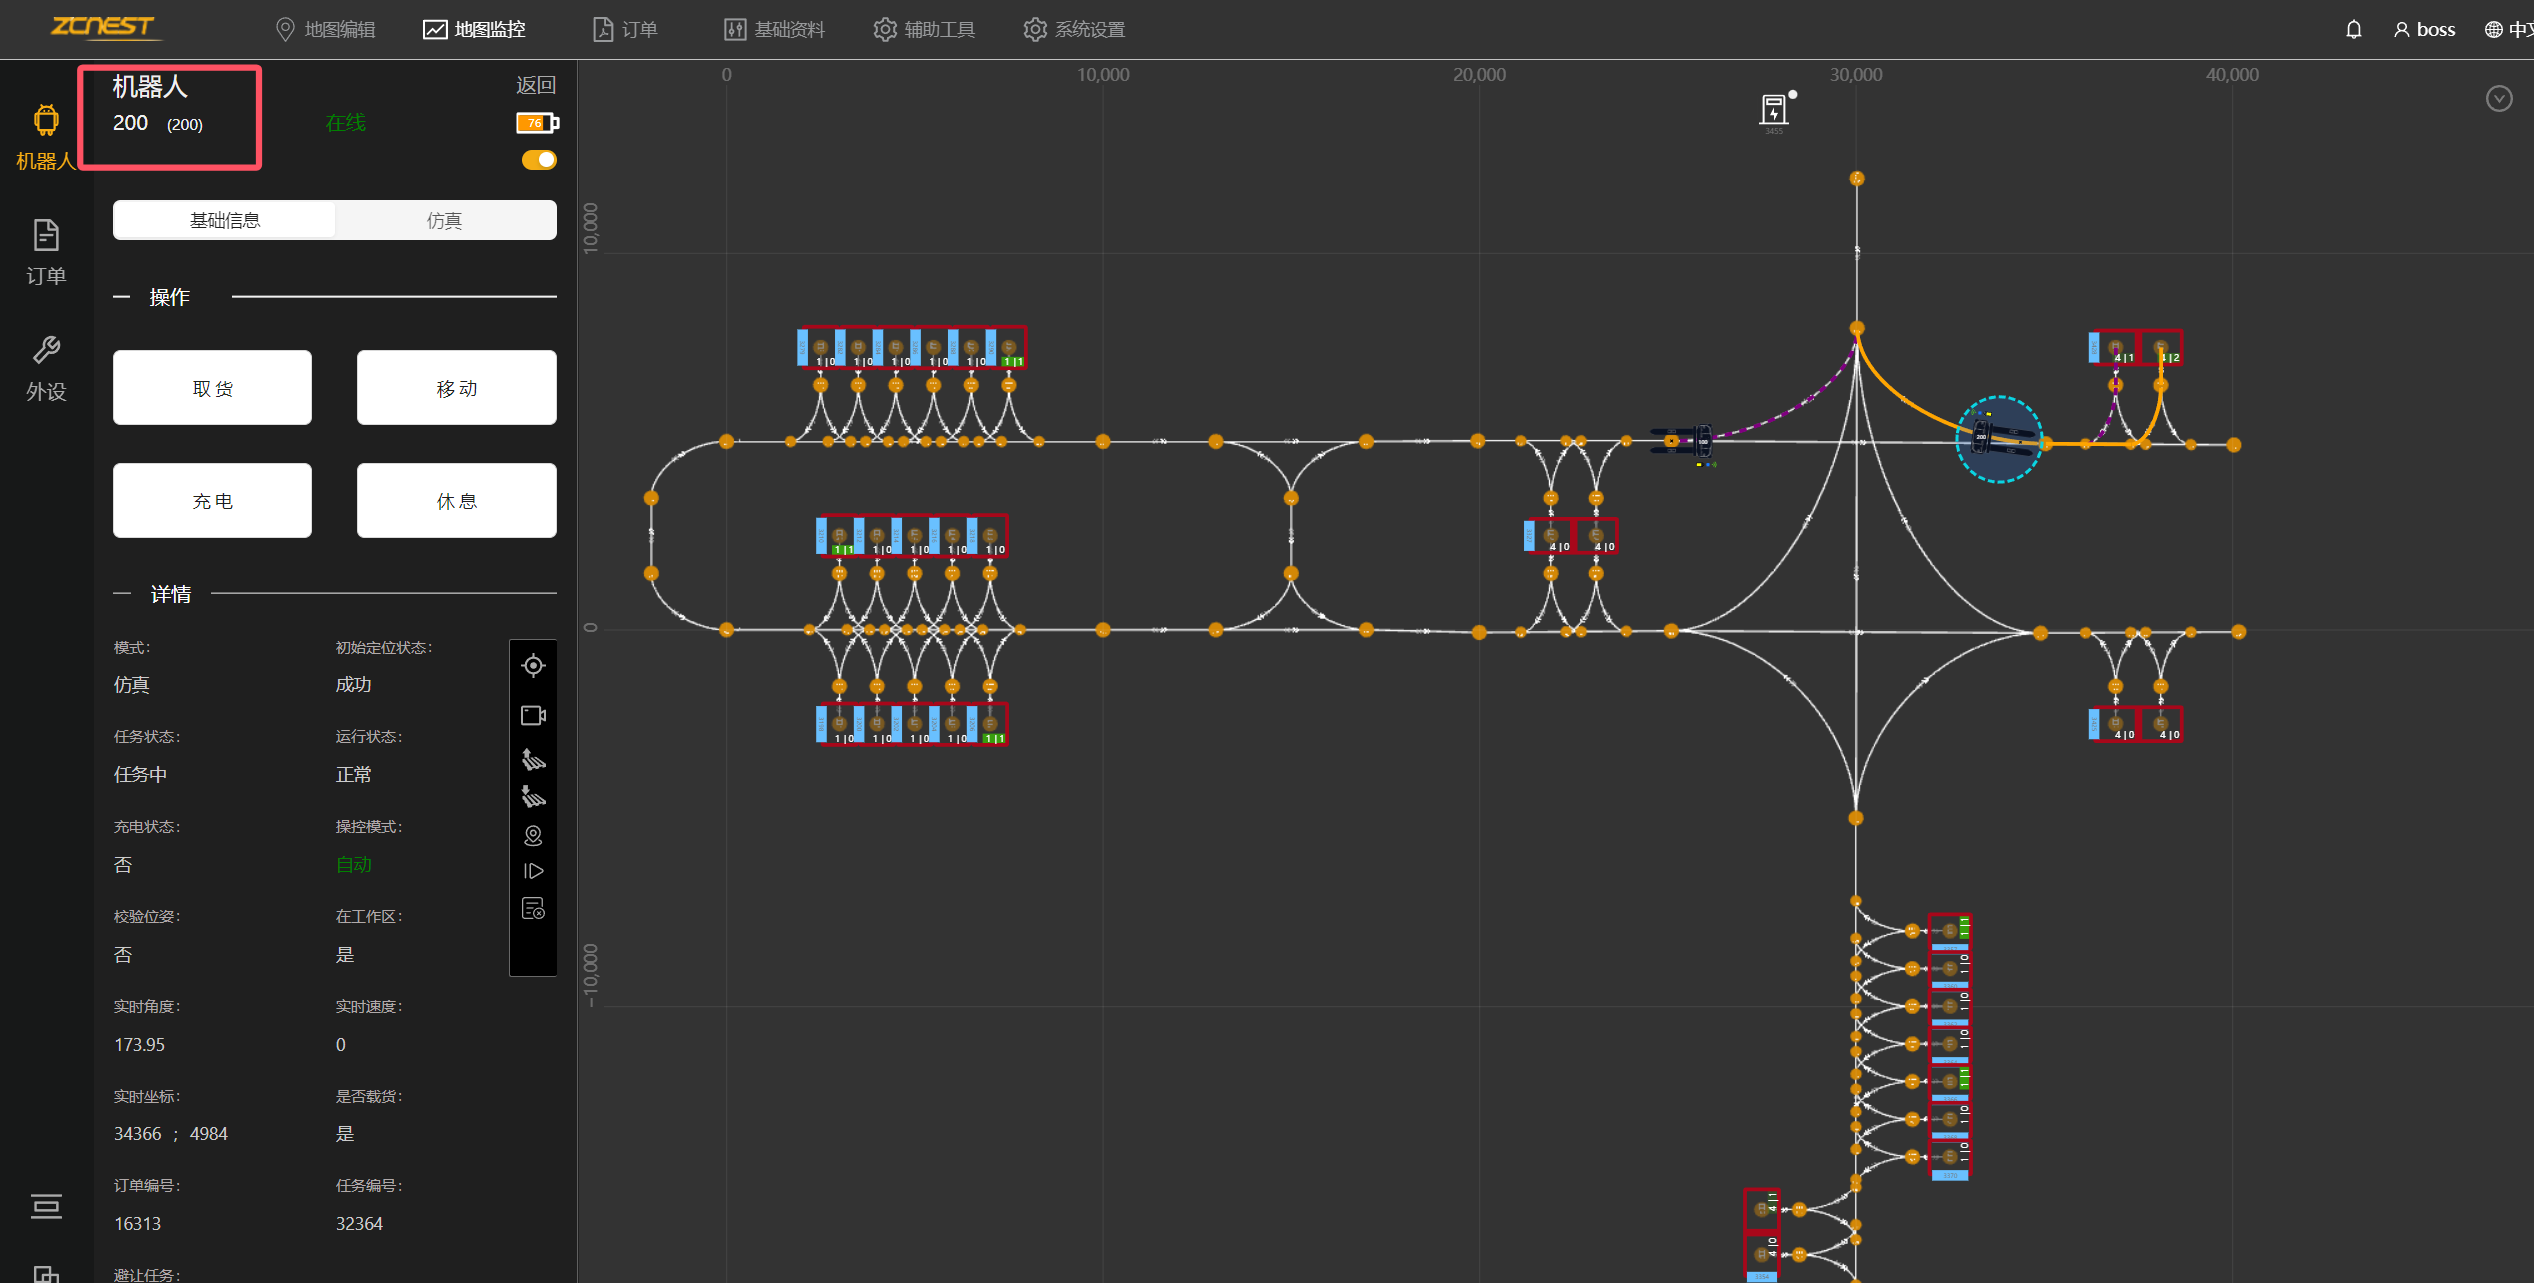Open the 订单 sidebar panel

(46, 253)
